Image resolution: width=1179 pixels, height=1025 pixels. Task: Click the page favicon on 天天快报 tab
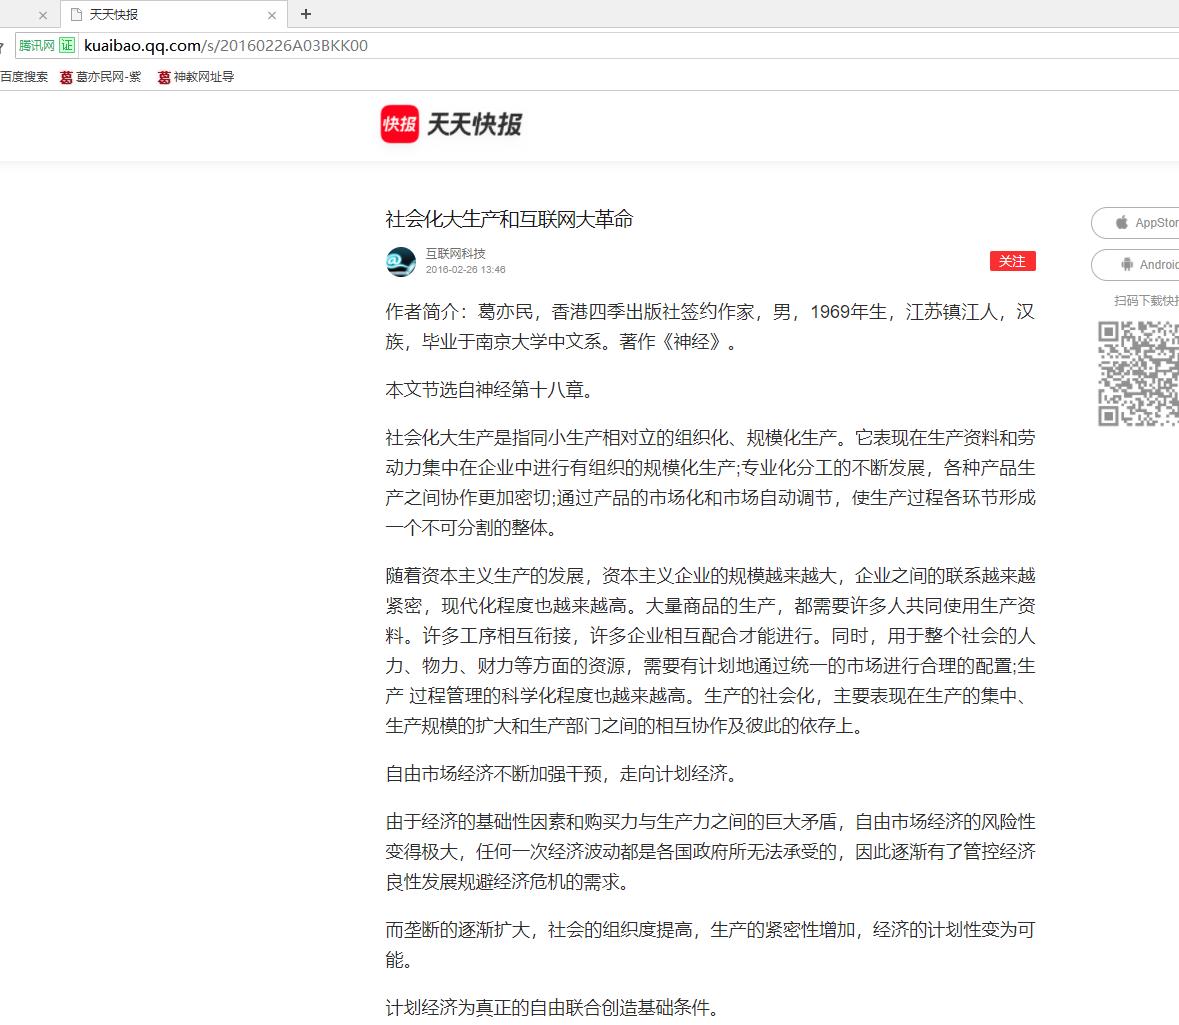[x=76, y=15]
